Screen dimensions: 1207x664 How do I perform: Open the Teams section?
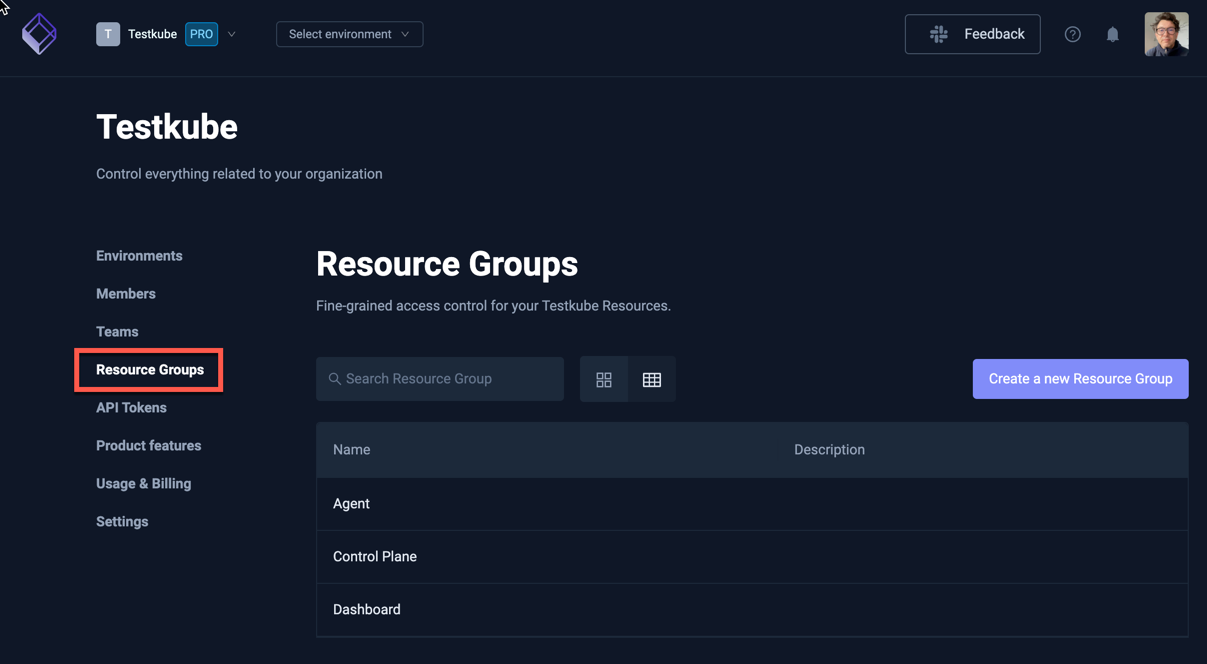[x=117, y=332]
